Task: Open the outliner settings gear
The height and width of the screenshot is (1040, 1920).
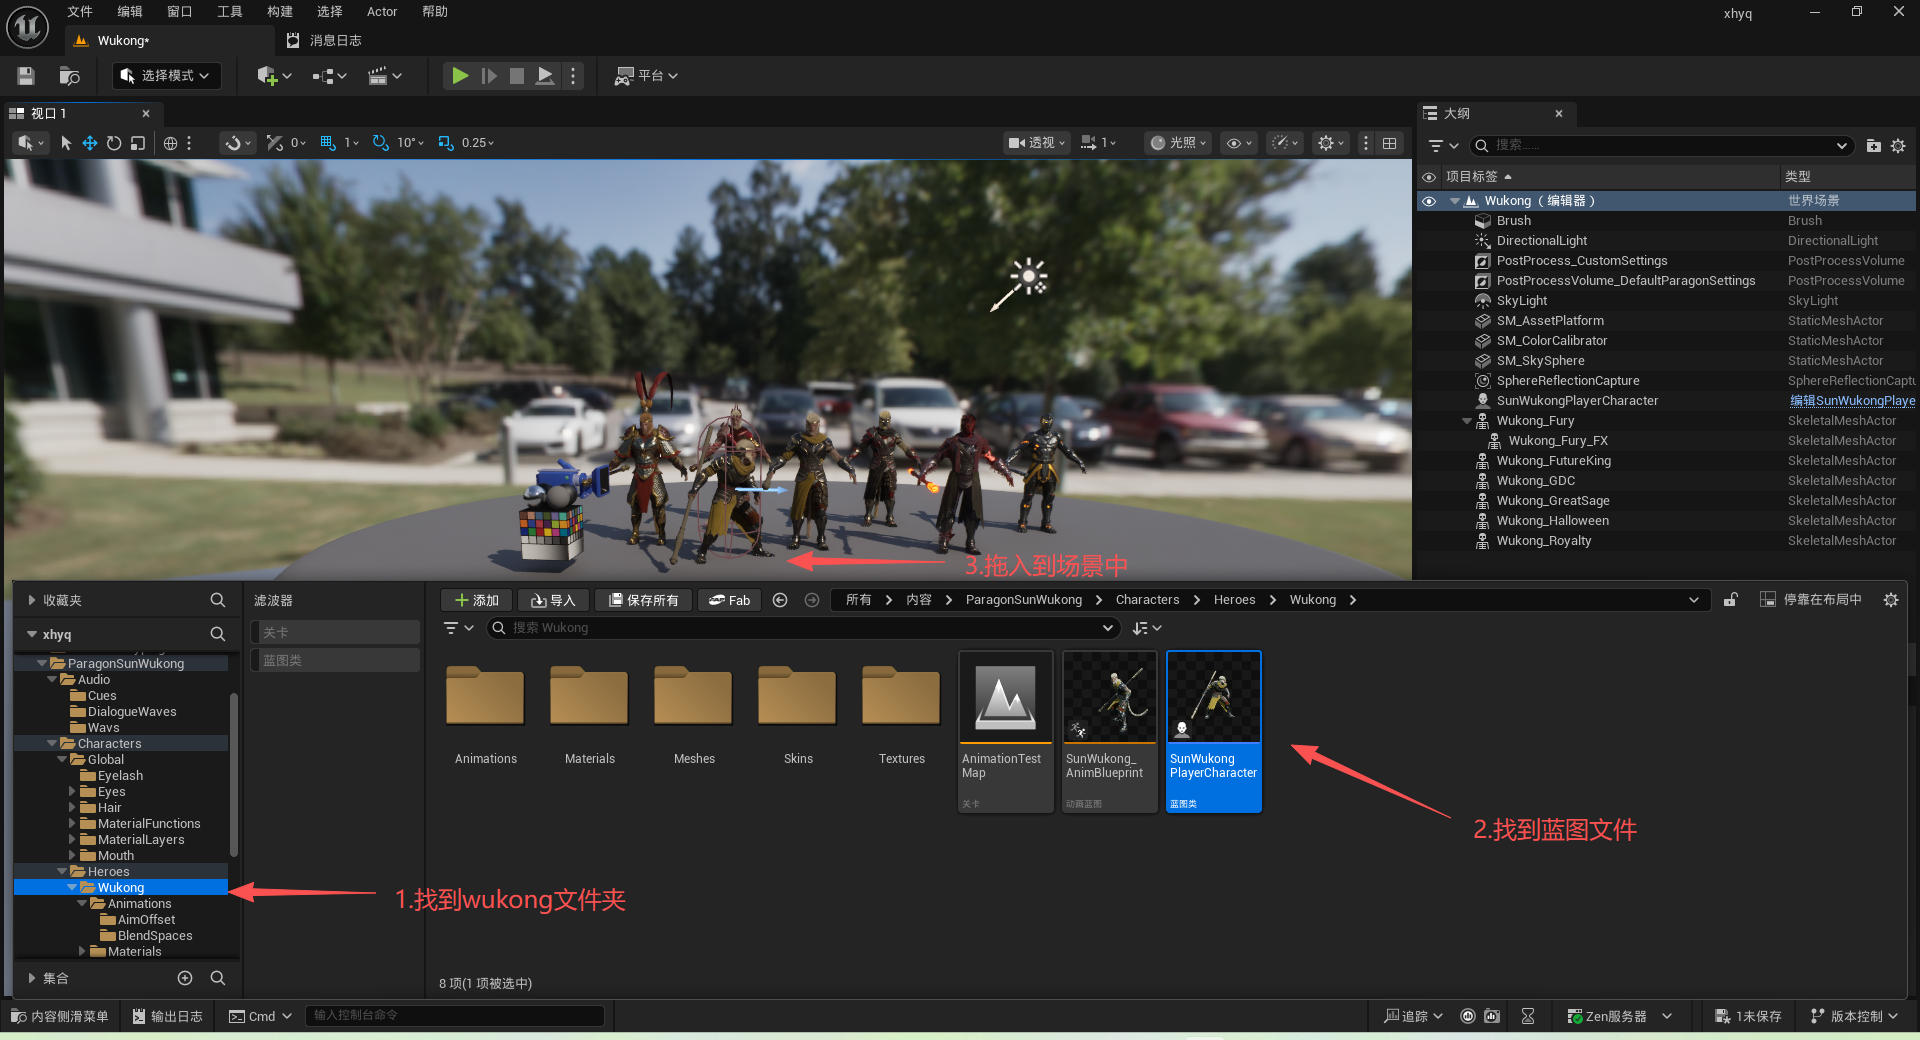Action: (x=1898, y=146)
